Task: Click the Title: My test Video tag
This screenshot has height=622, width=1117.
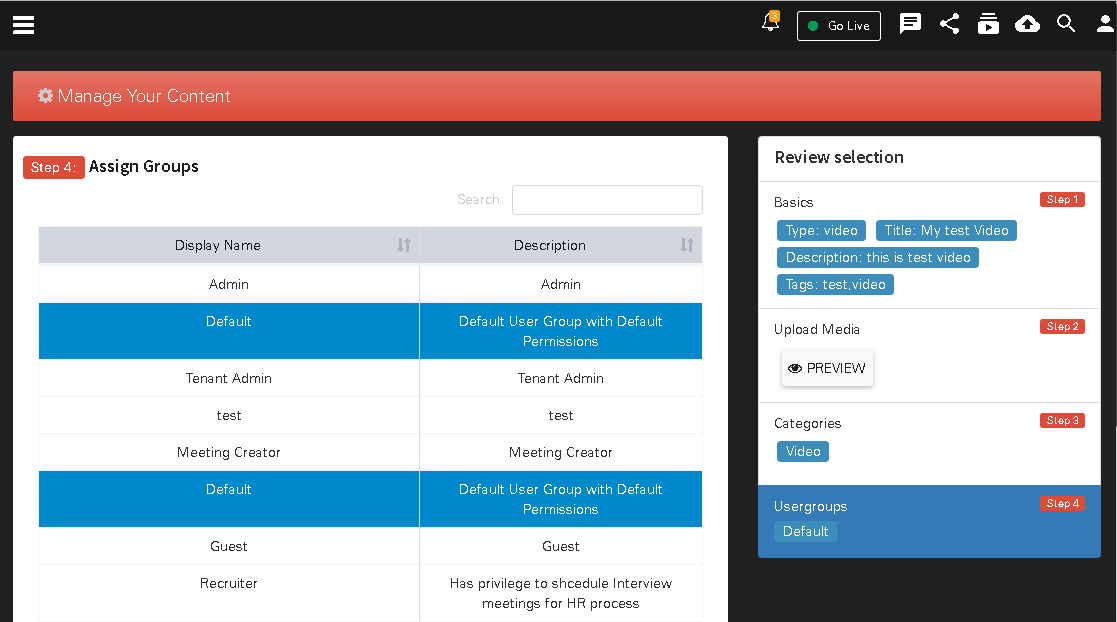Action: click(x=946, y=230)
